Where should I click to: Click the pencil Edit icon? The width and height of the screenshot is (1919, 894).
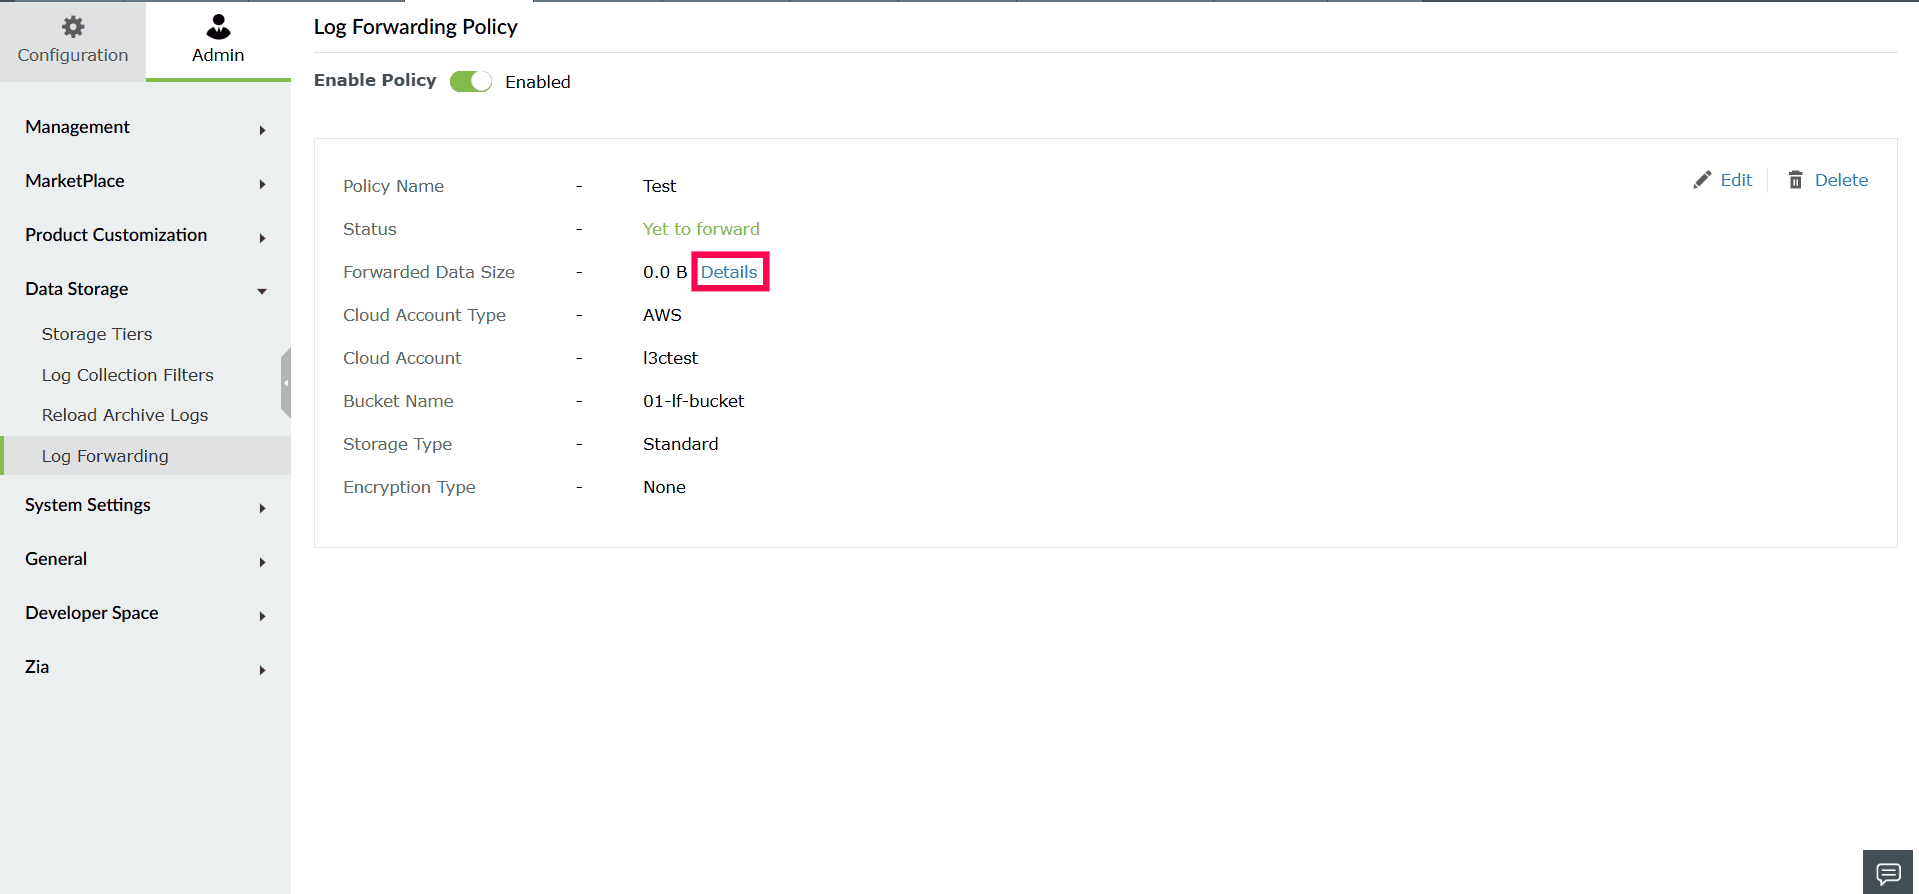pyautogui.click(x=1702, y=180)
